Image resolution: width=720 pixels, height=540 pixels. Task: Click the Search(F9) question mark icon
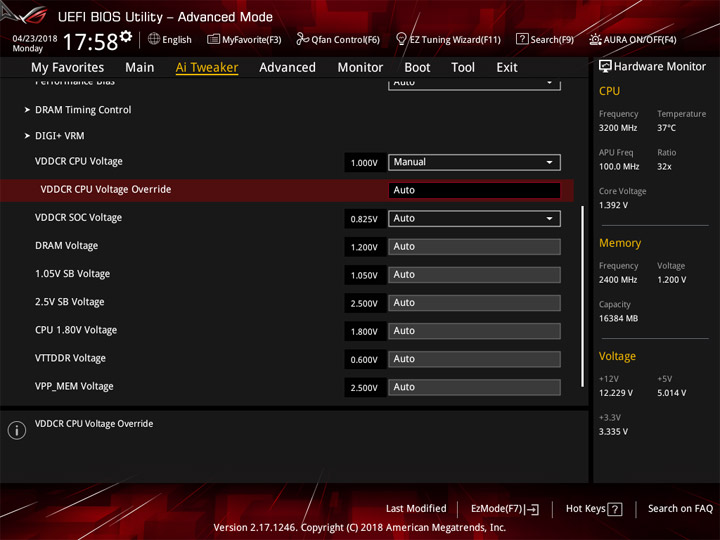(522, 39)
